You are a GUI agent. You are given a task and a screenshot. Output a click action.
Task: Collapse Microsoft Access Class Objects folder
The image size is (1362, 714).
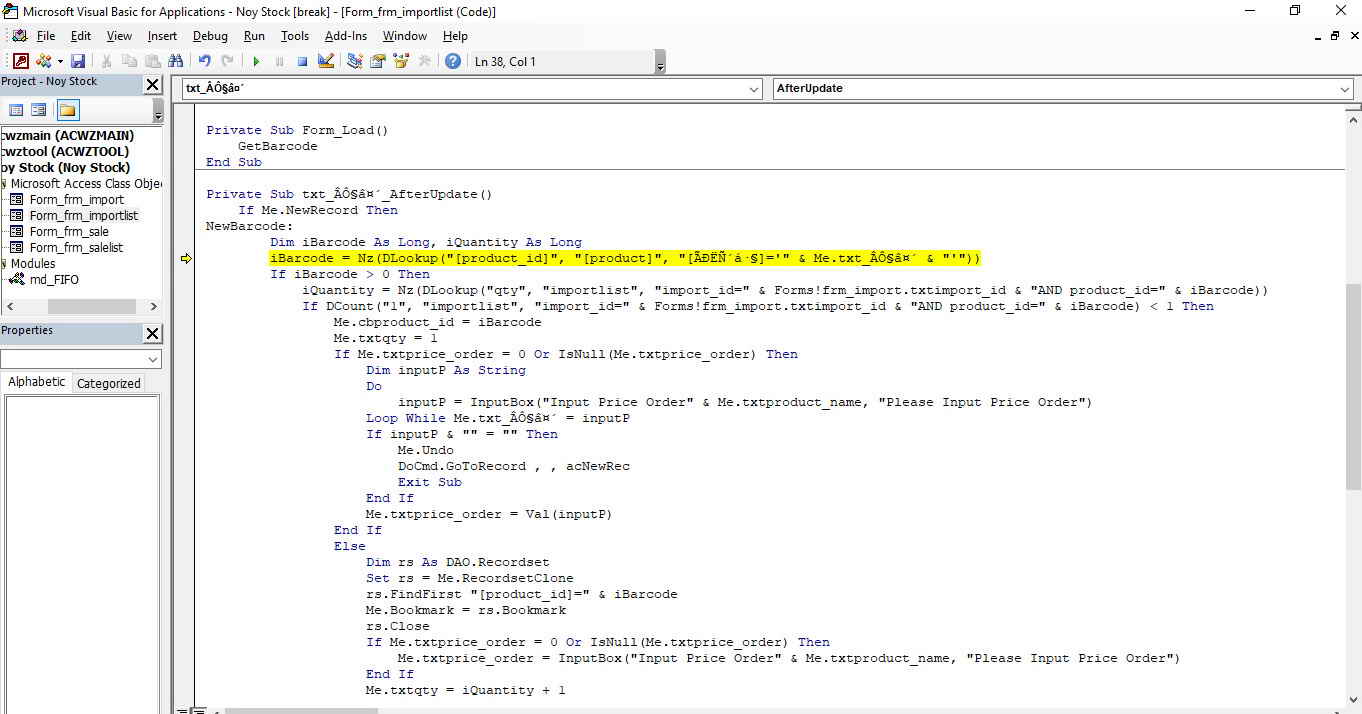tap(3, 184)
